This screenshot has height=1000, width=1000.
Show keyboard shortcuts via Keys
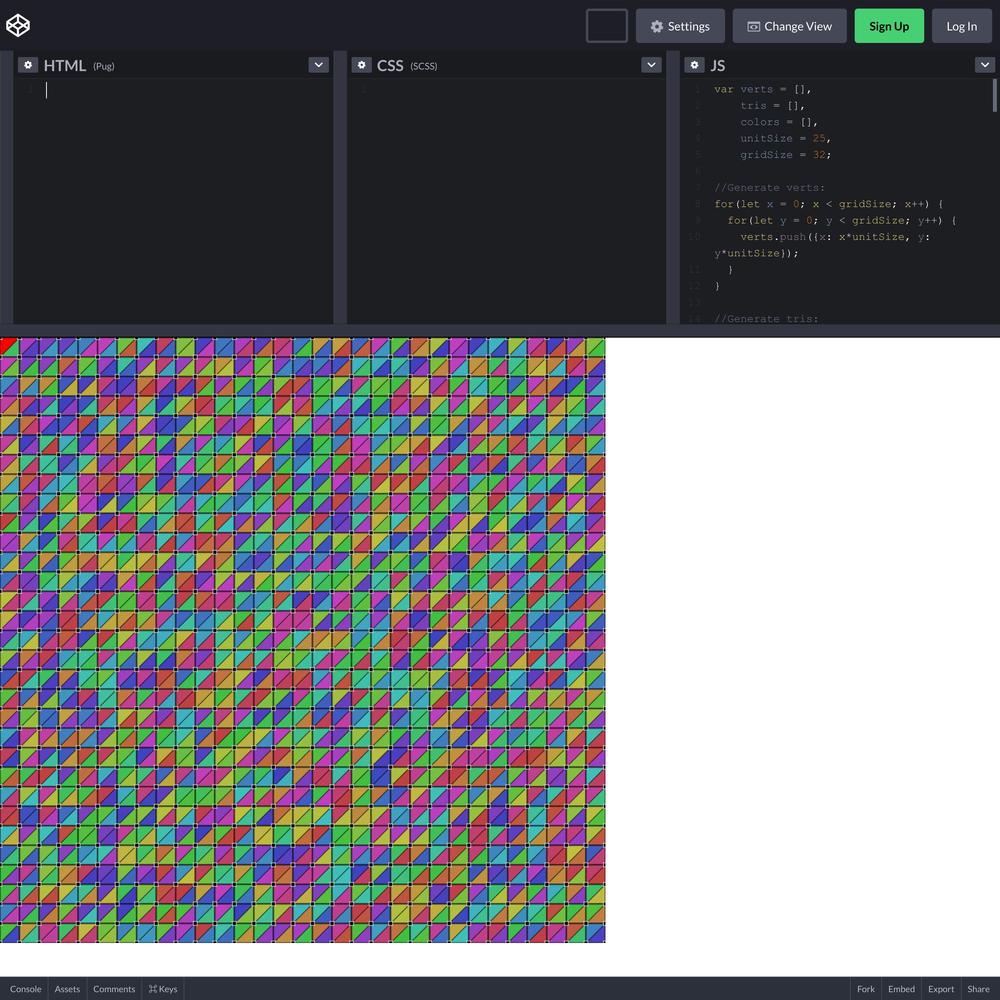tap(163, 989)
